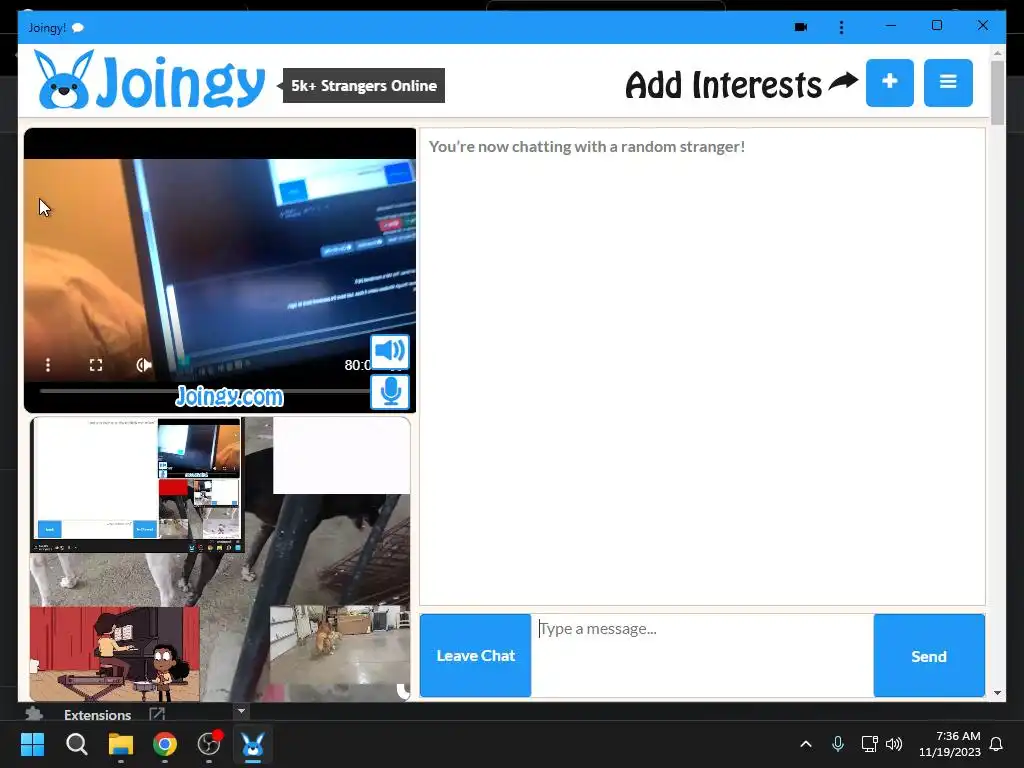Viewport: 1024px width, 768px height.
Task: Open the Extensions pop-out icon in the background window
Action: 157,713
